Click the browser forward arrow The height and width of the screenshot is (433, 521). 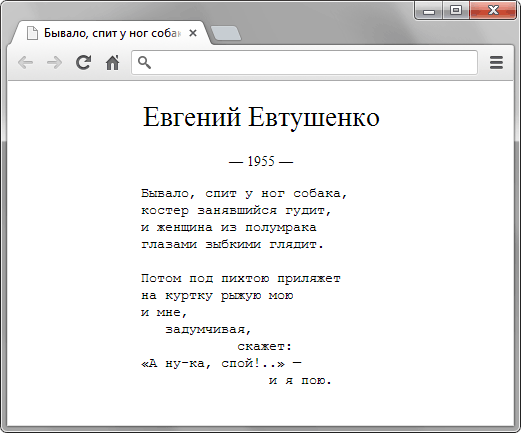tap(54, 62)
